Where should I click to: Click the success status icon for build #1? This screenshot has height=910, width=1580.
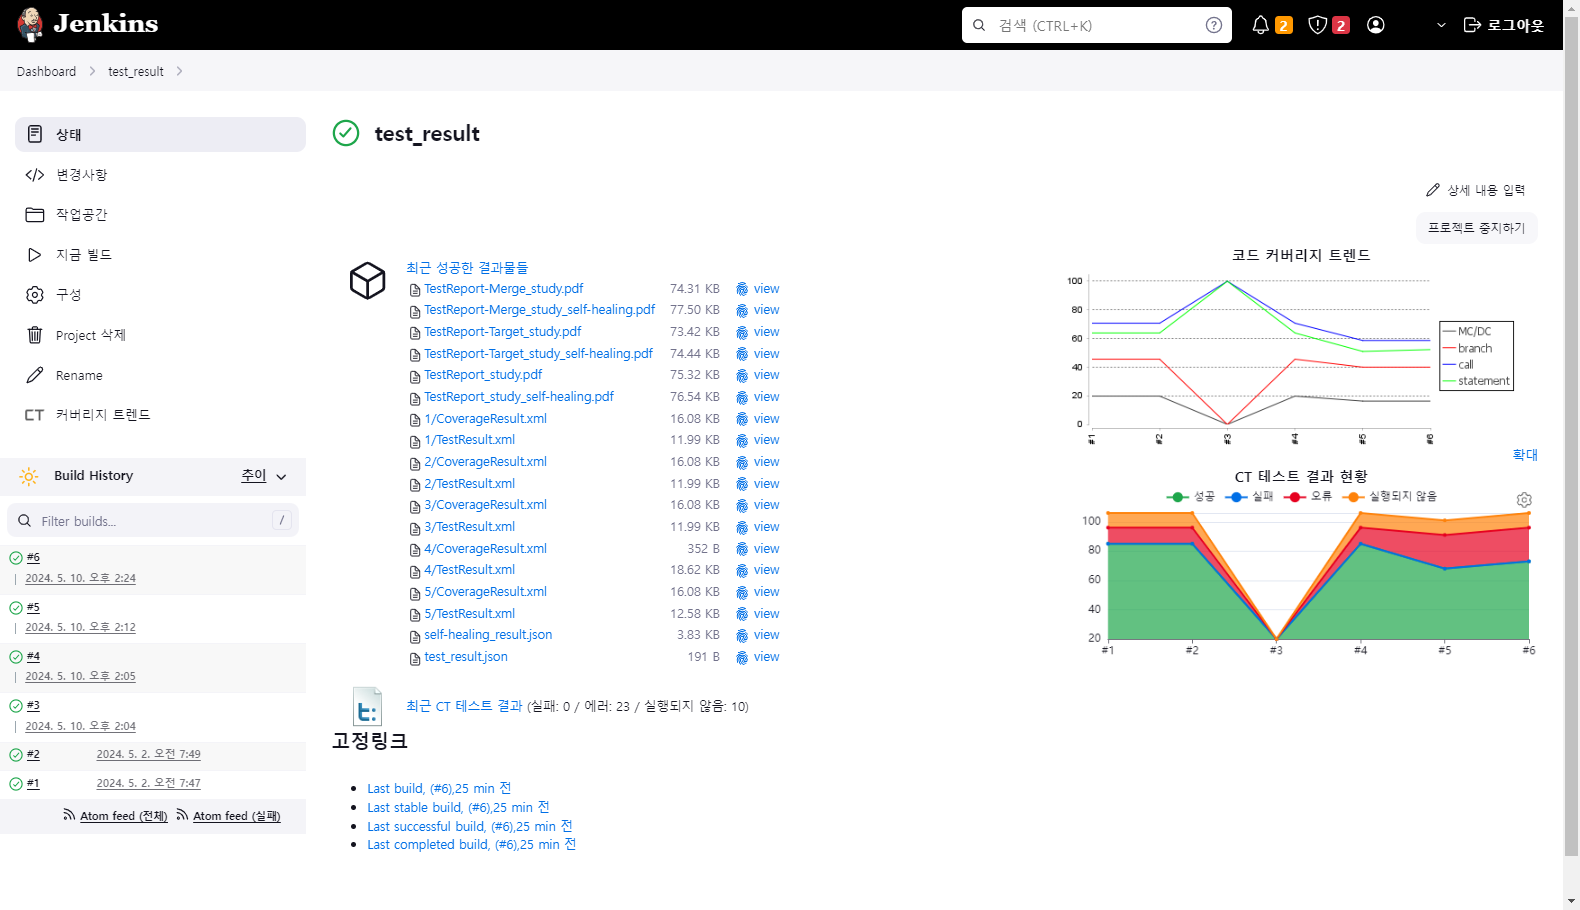[x=16, y=784]
